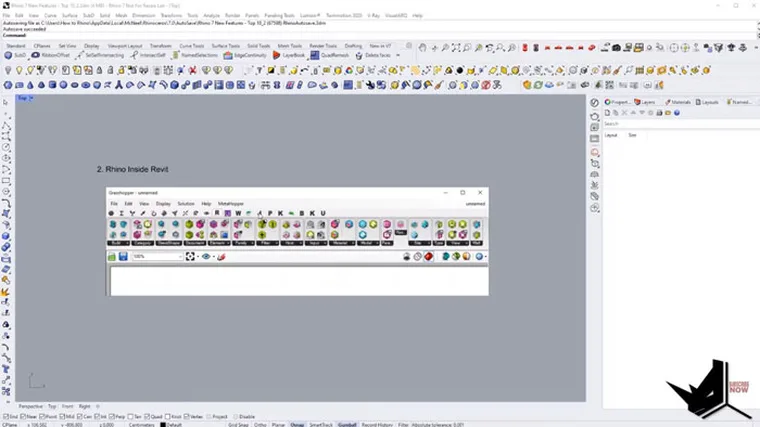Viewport: 760px width, 427px height.
Task: Click the QuadRemesh tool
Action: 330,55
